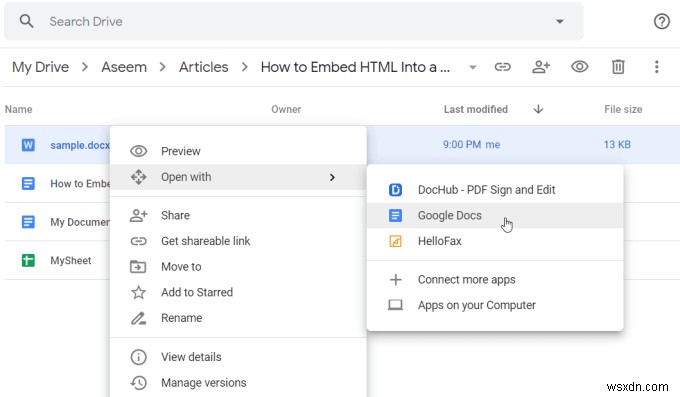Screen dimensions: 680x397
Task: Click the Preview eye icon in menu
Action: (x=138, y=151)
